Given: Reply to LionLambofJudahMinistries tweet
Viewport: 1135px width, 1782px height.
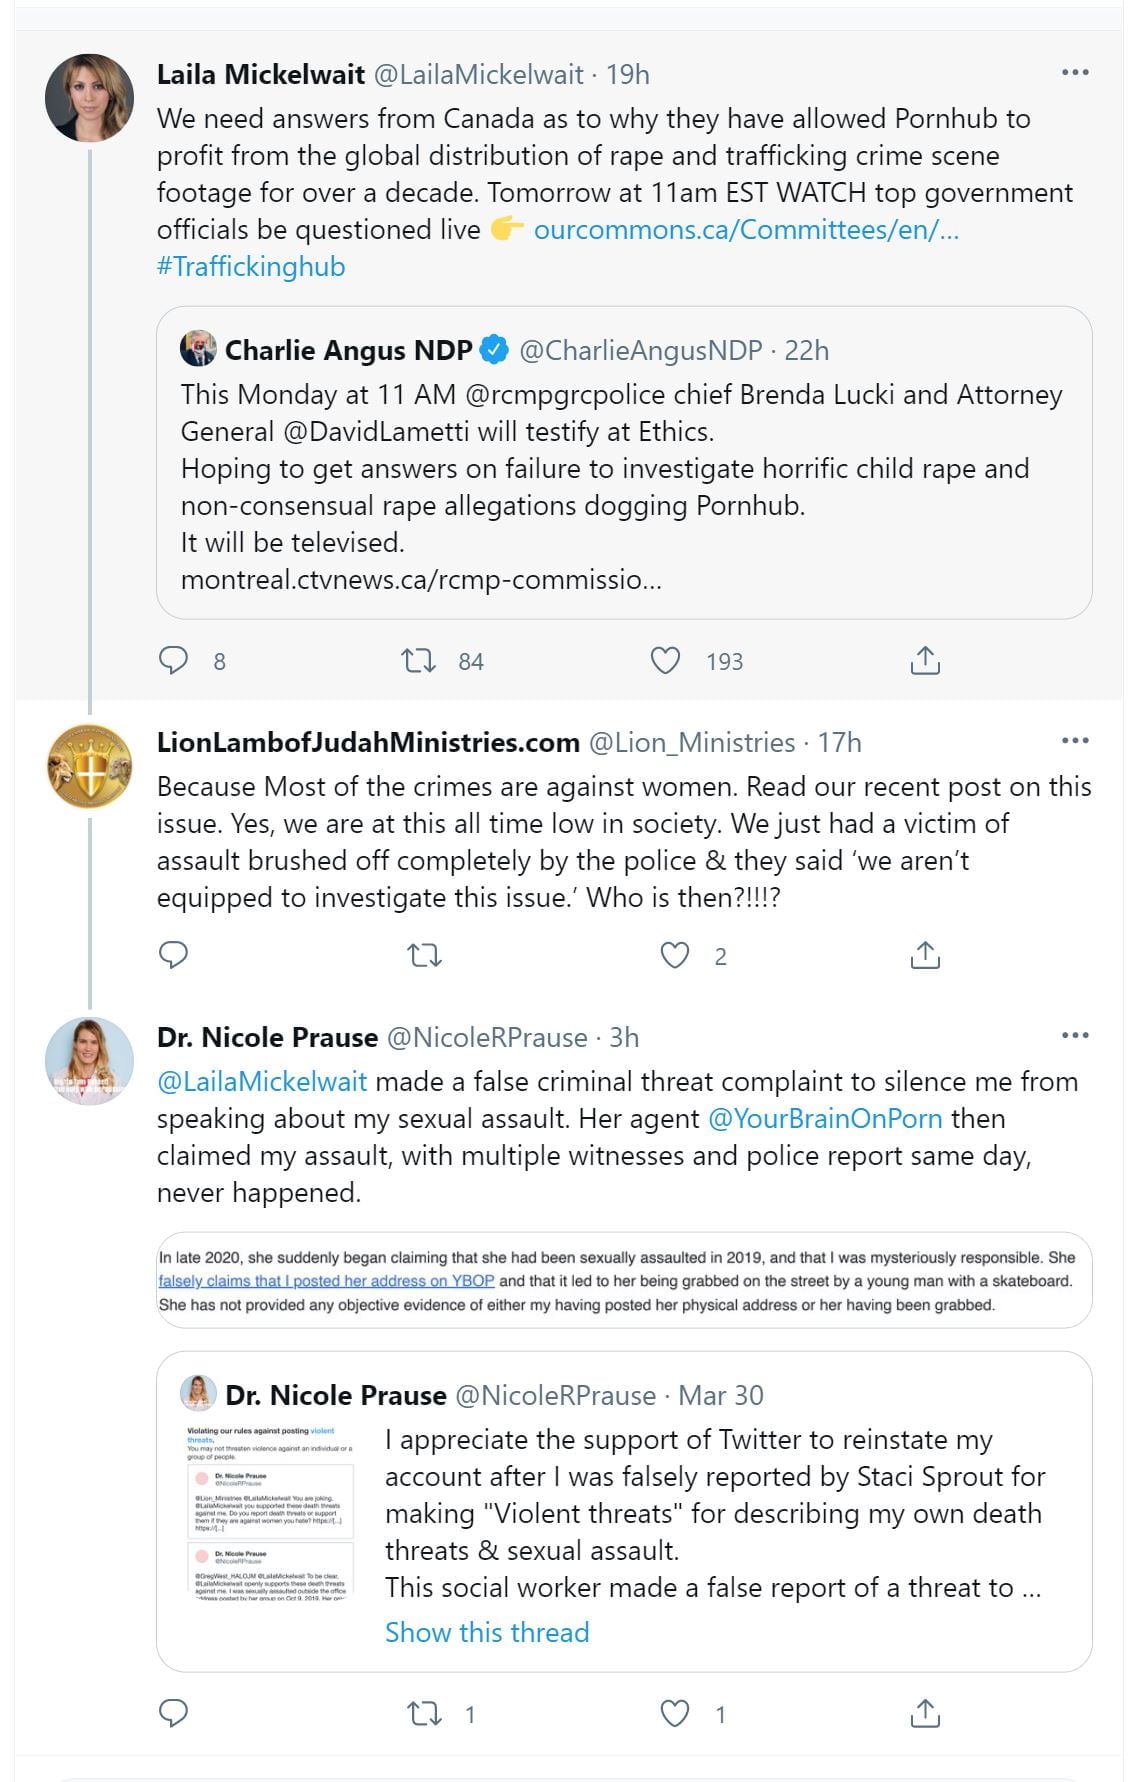Looking at the screenshot, I should click(174, 955).
